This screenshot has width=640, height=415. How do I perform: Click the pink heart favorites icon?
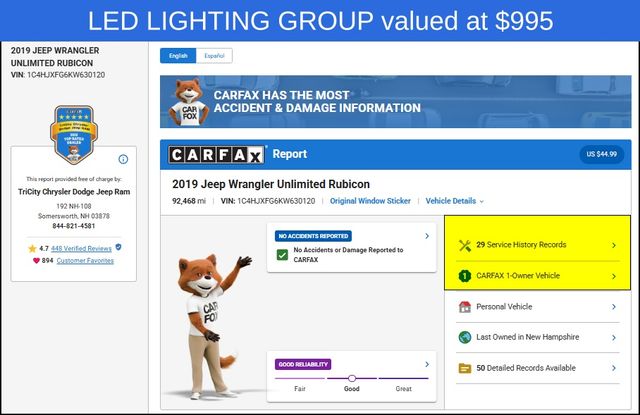pos(36,261)
